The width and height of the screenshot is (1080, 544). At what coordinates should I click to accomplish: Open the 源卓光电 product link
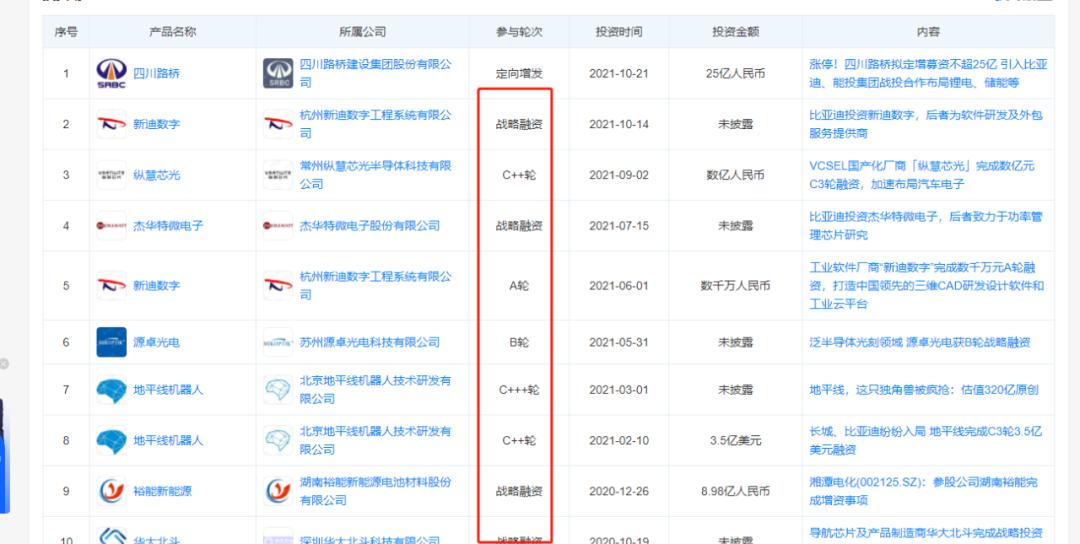(x=156, y=342)
